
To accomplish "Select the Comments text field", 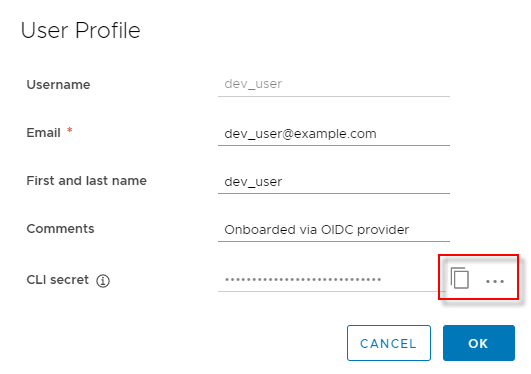I will pyautogui.click(x=334, y=230).
